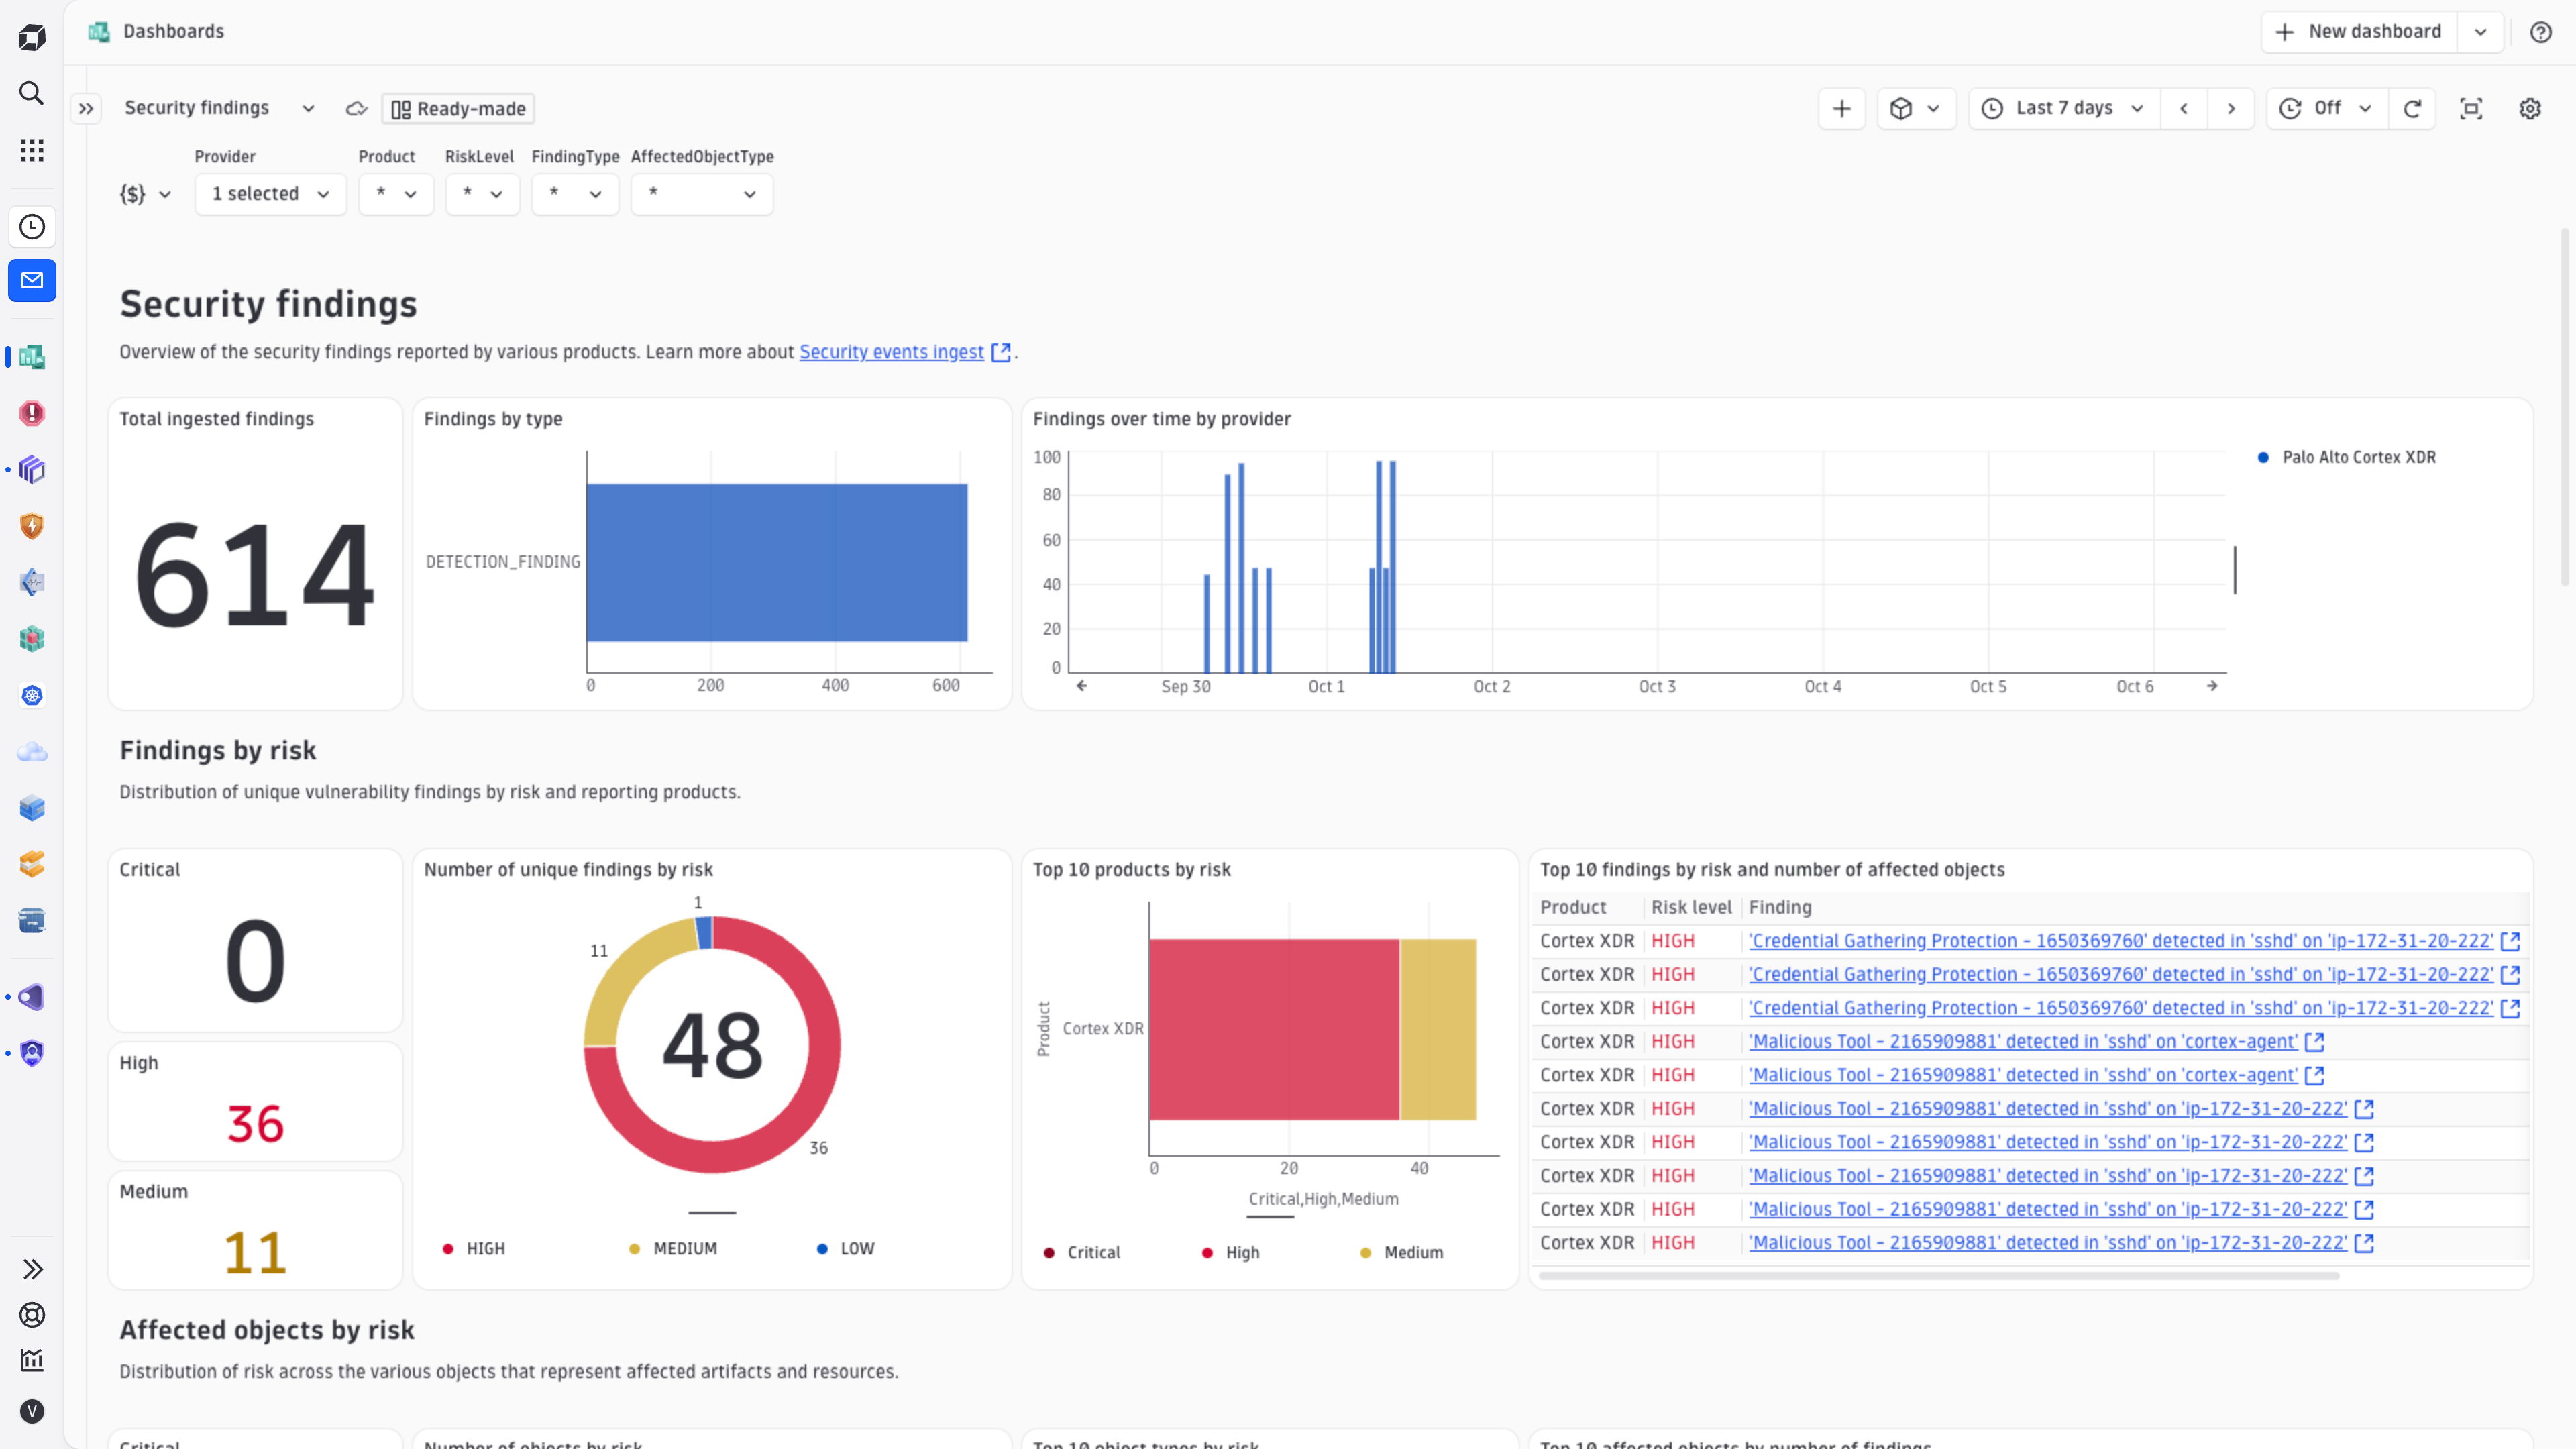Image resolution: width=2576 pixels, height=1449 pixels.
Task: Toggle Medium legend in products chart
Action: (x=1402, y=1253)
